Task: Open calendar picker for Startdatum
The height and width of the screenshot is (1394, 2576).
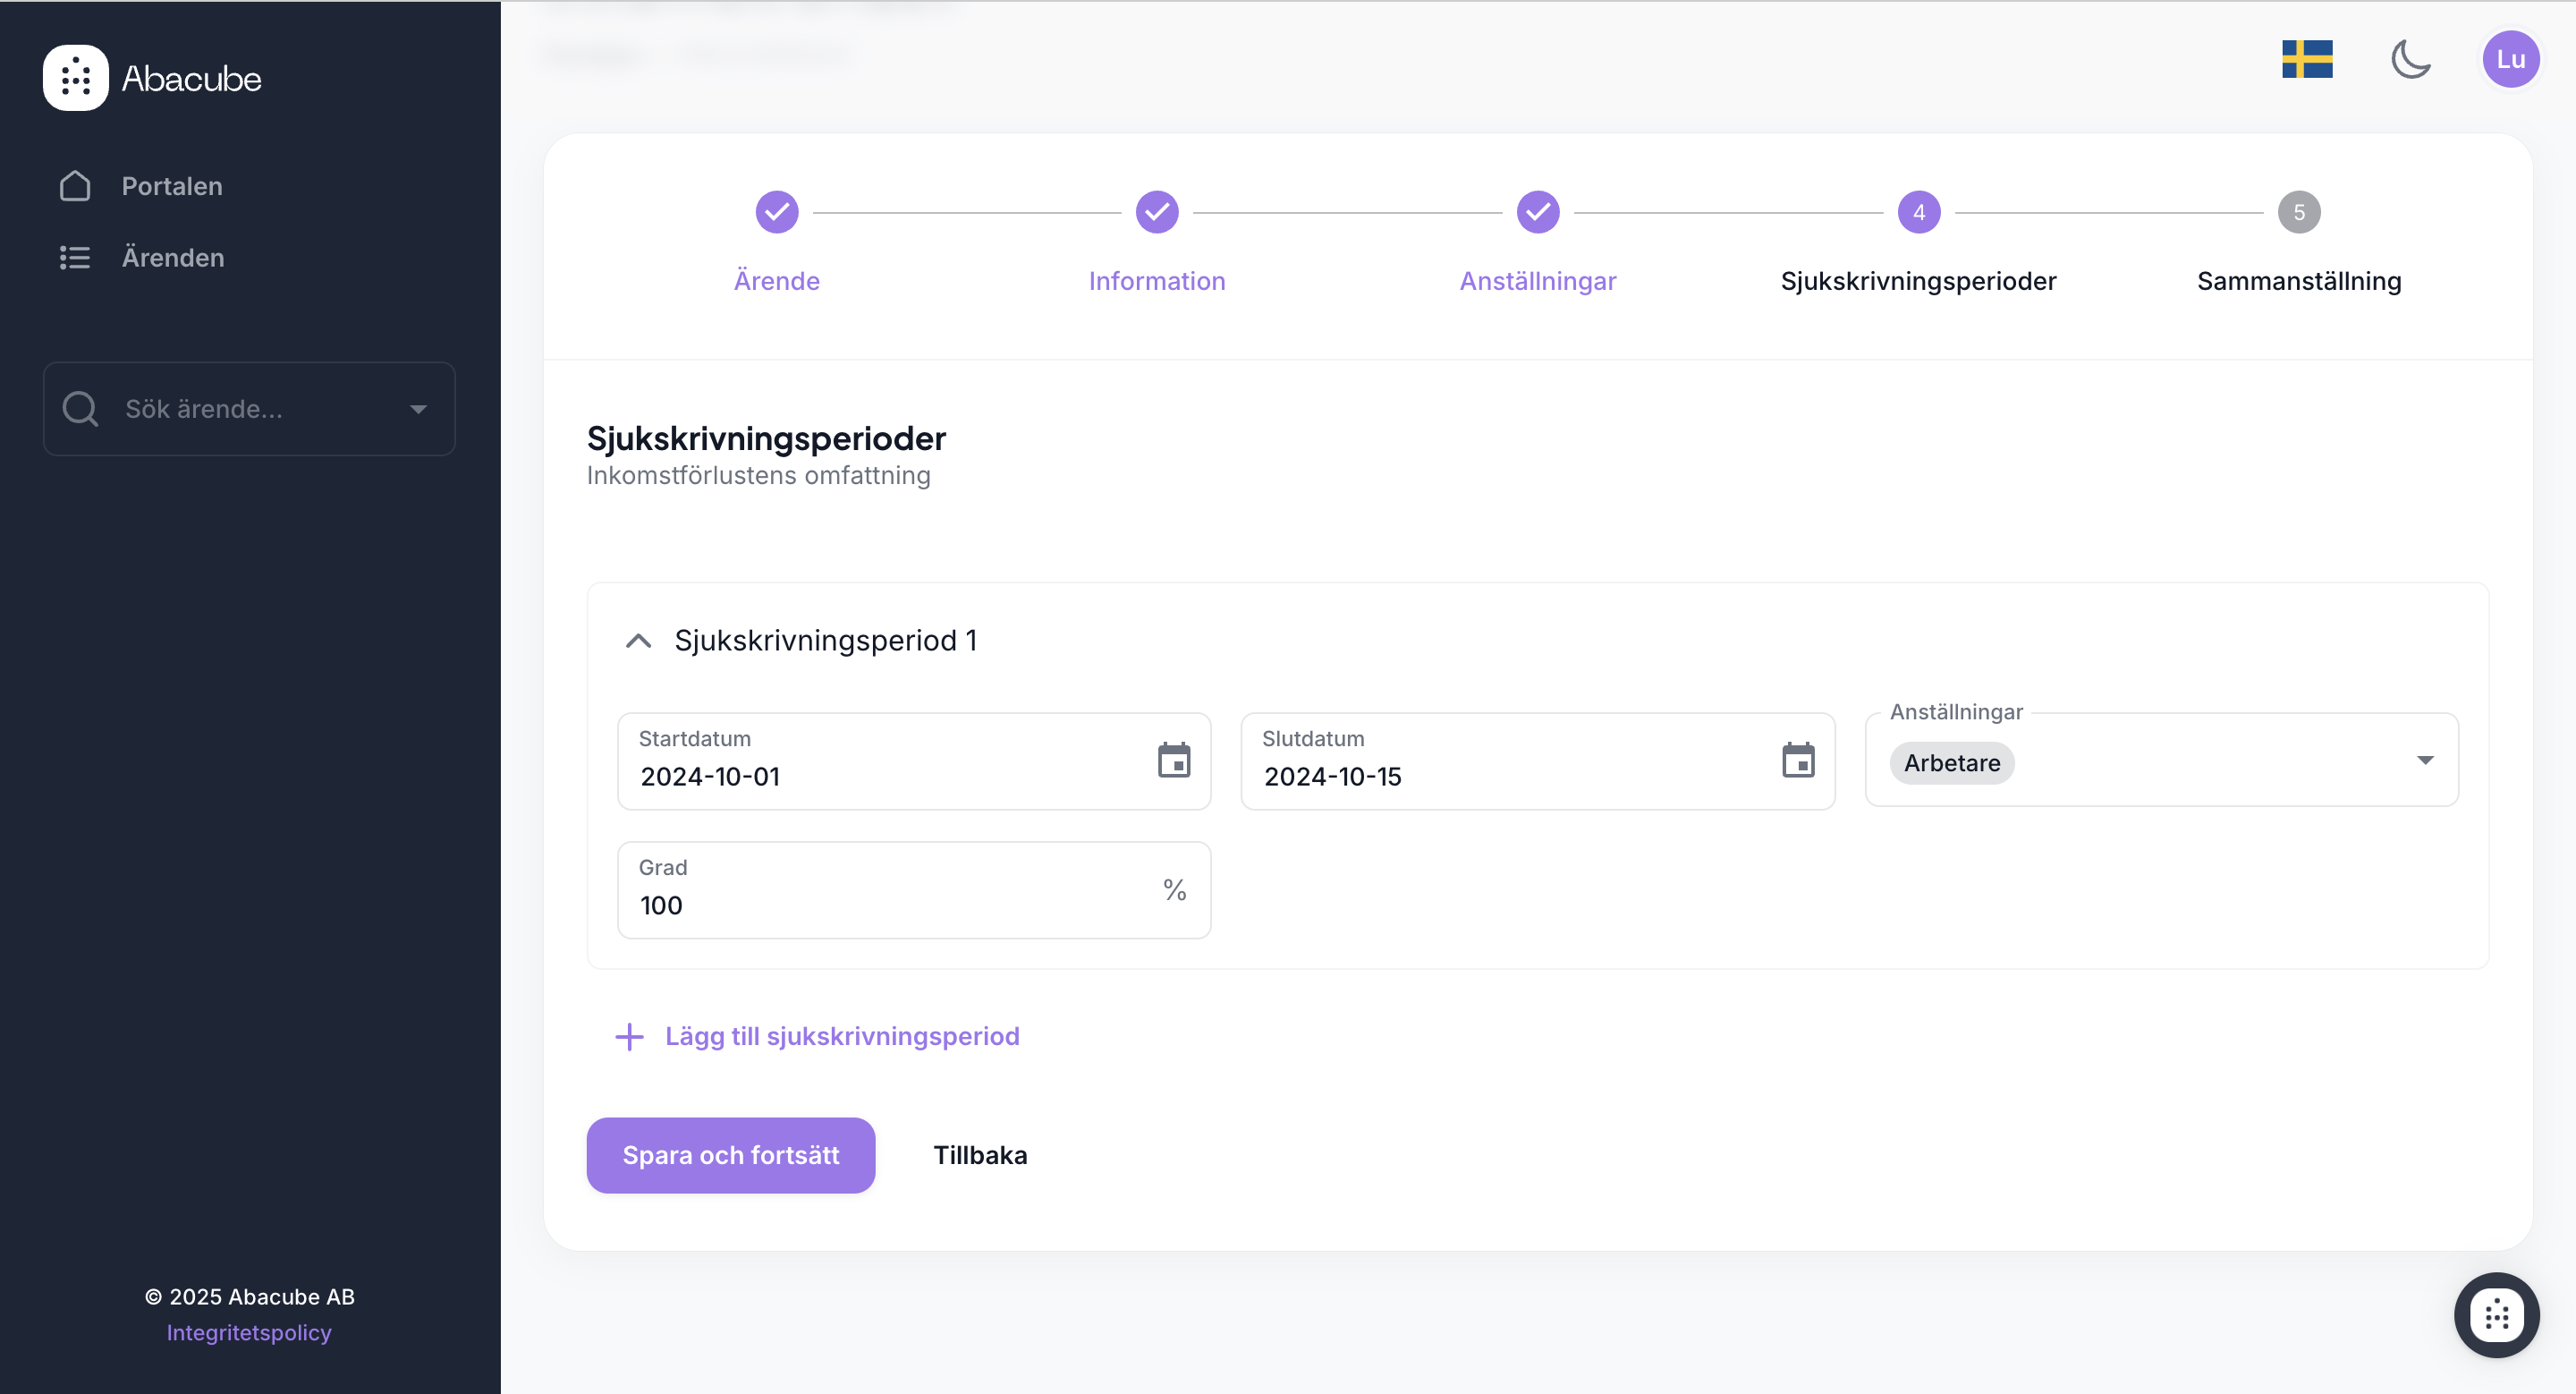Action: coord(1173,761)
